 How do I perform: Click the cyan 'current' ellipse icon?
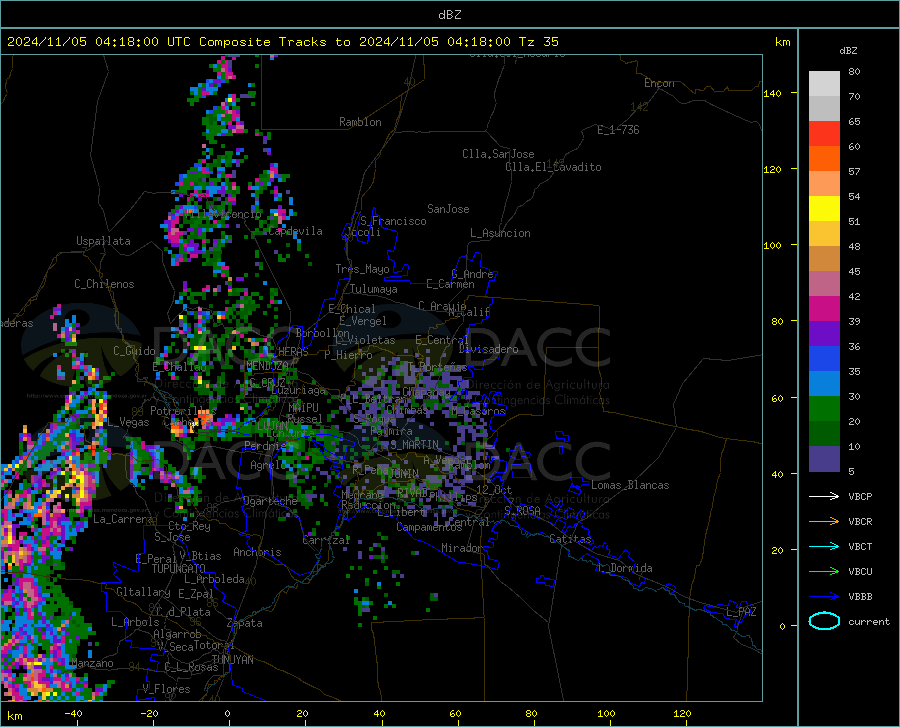coord(824,621)
